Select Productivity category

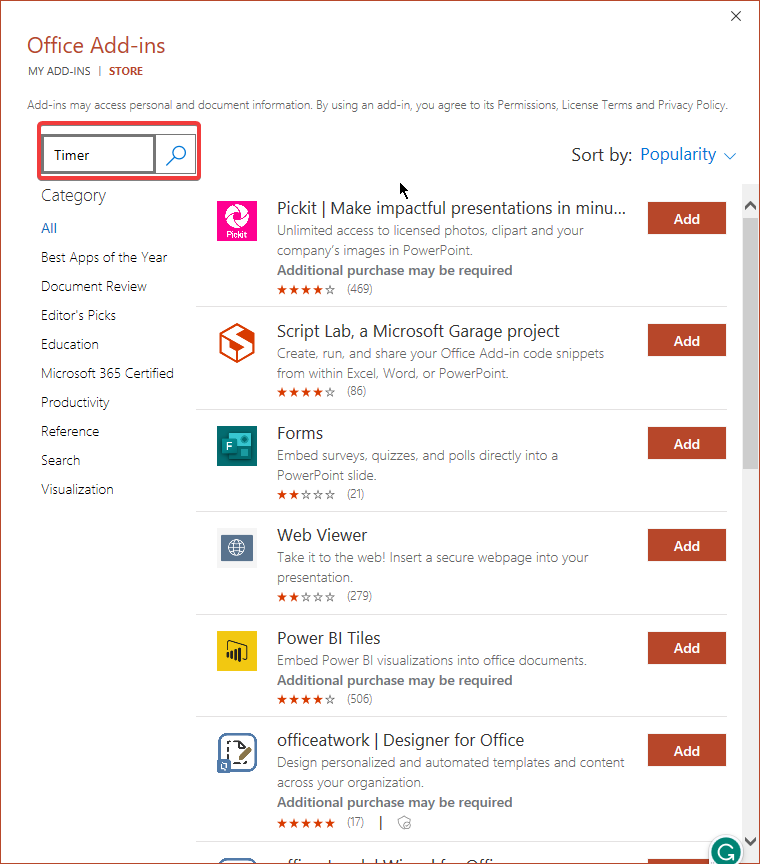75,403
